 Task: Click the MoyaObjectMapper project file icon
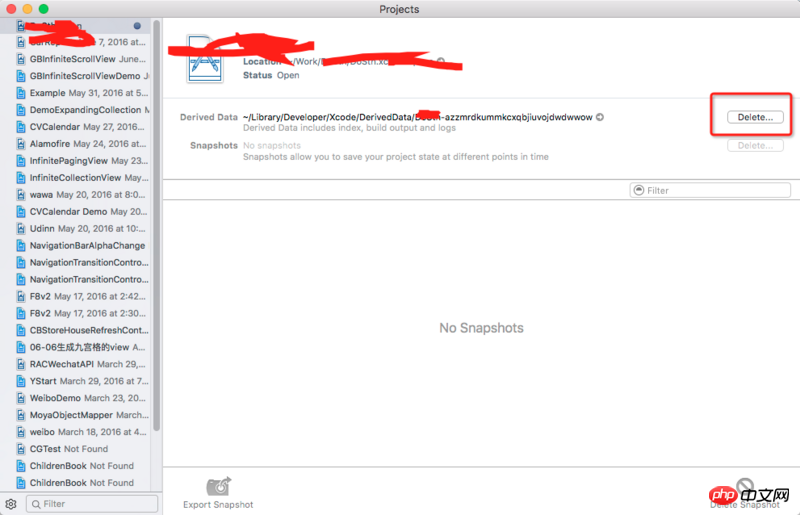point(21,415)
